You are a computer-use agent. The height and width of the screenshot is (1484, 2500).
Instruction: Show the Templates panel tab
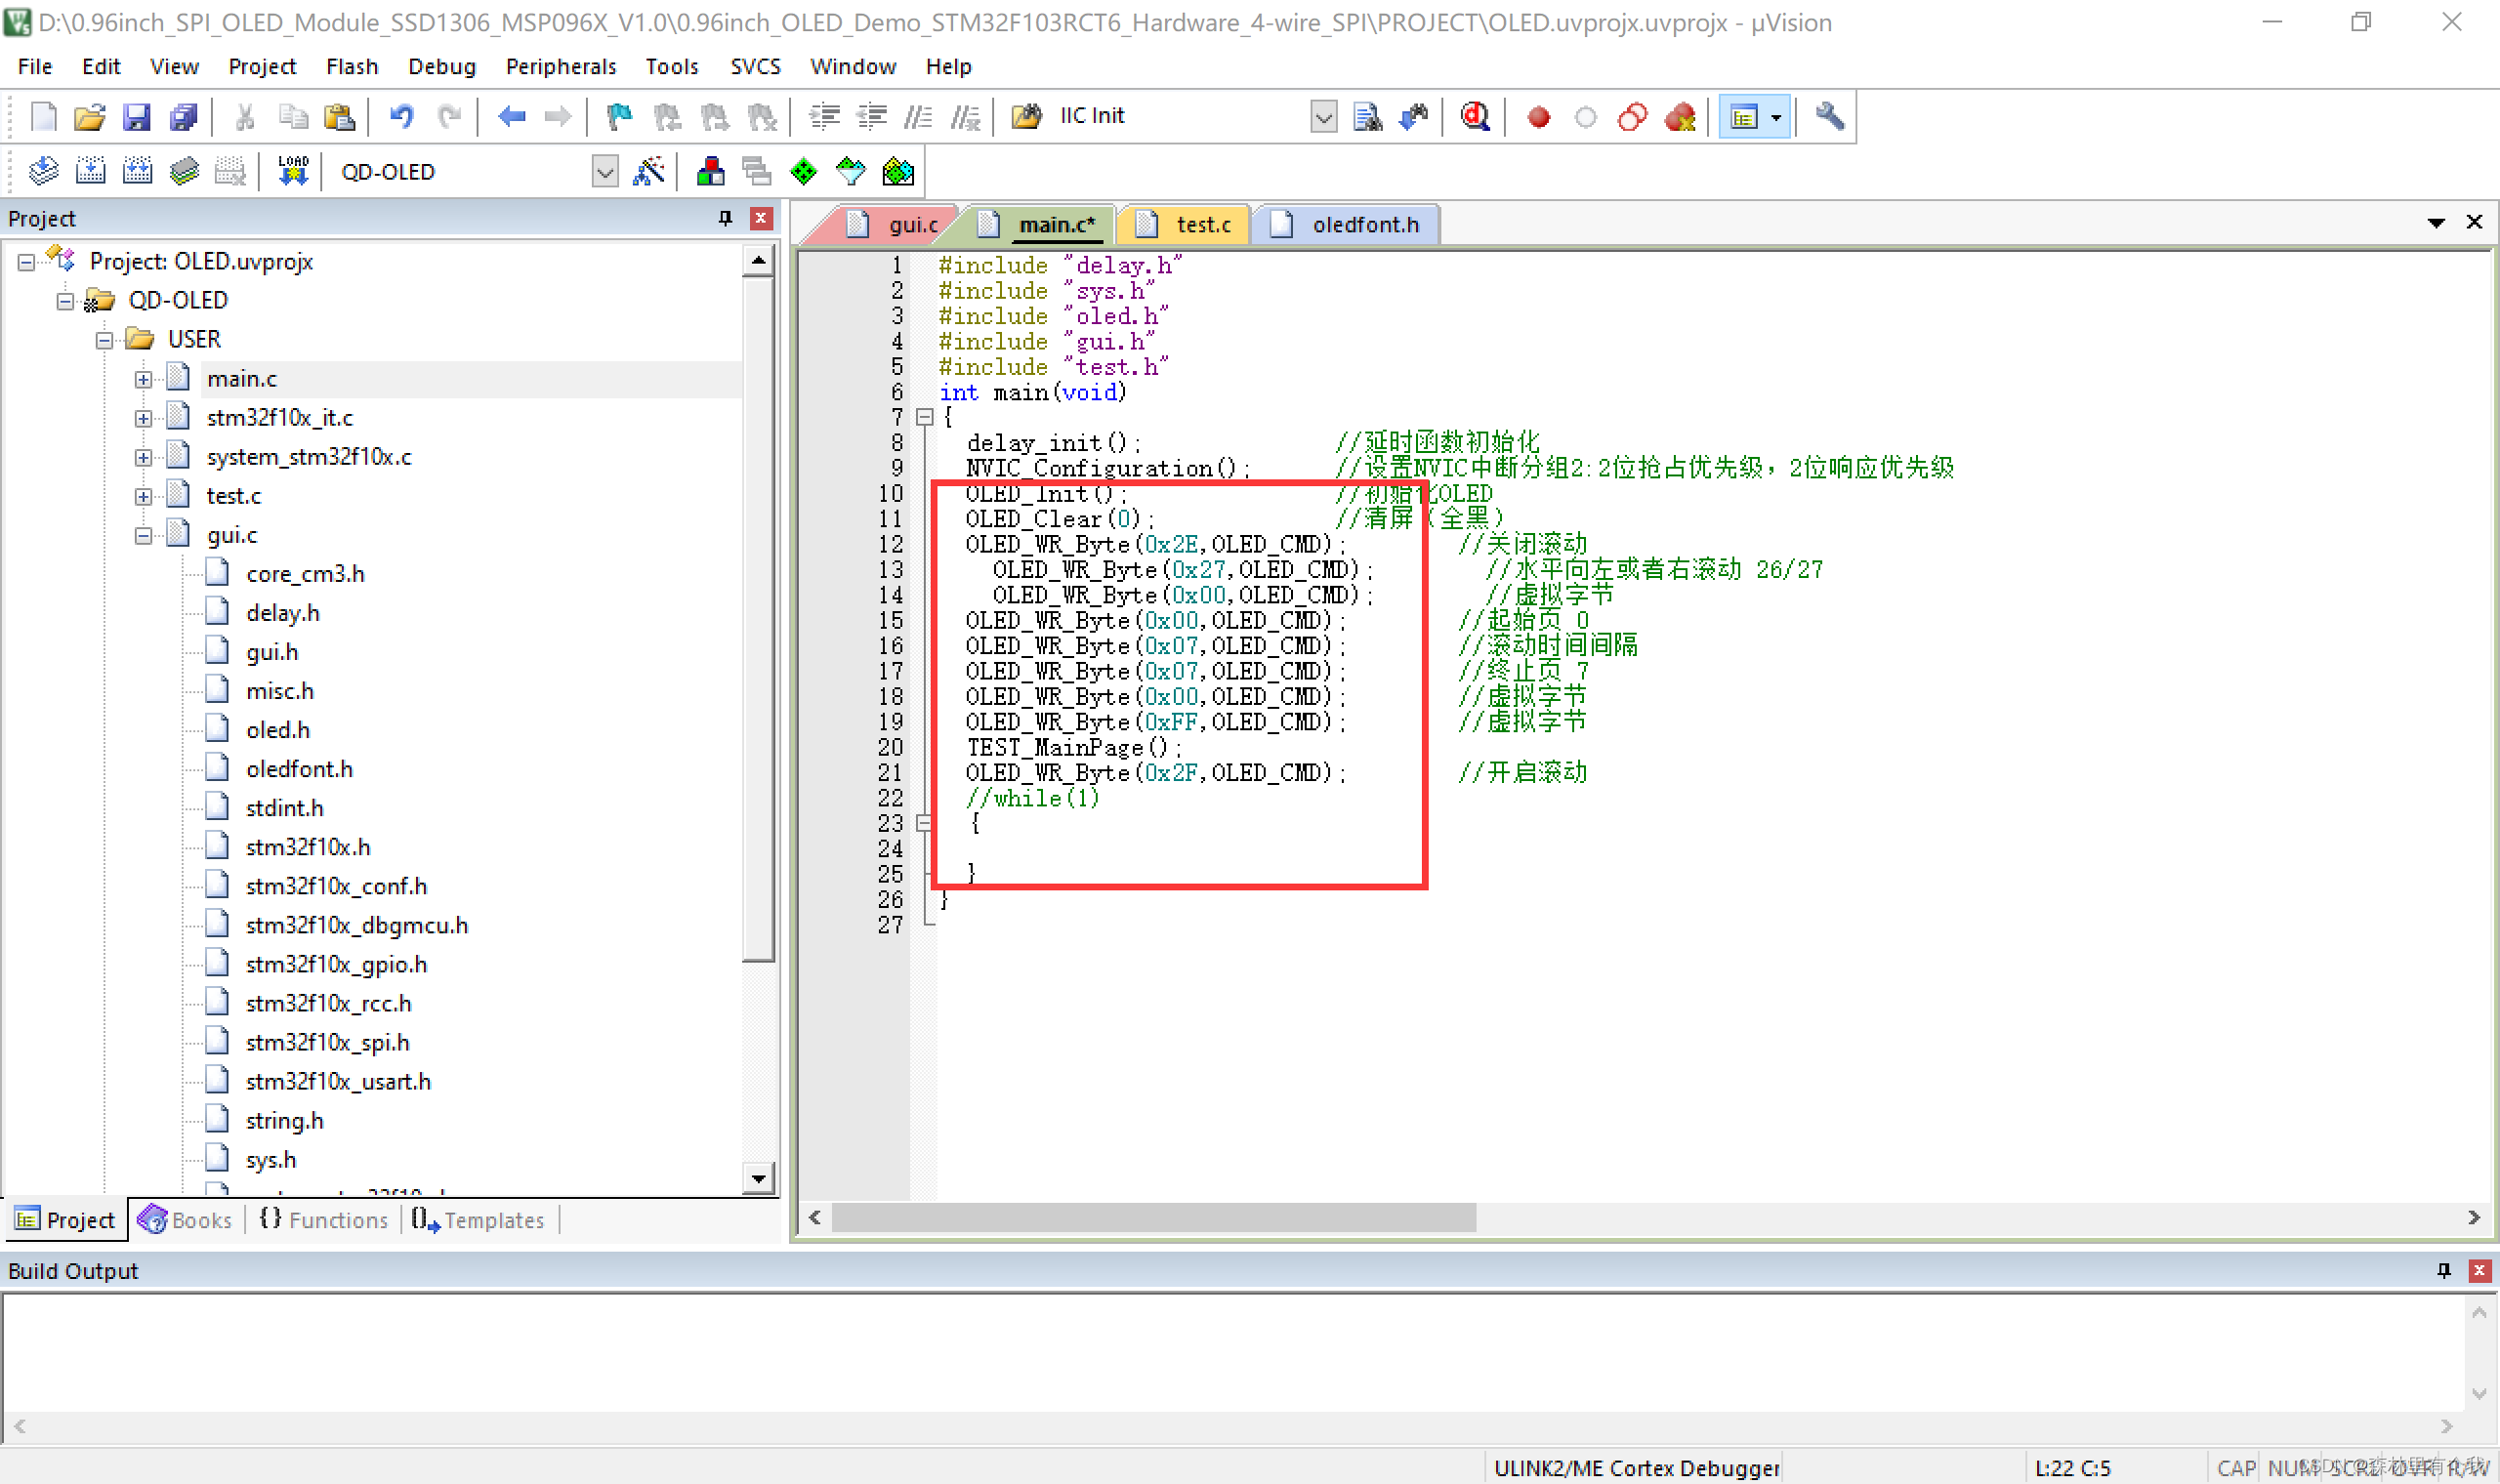[479, 1220]
